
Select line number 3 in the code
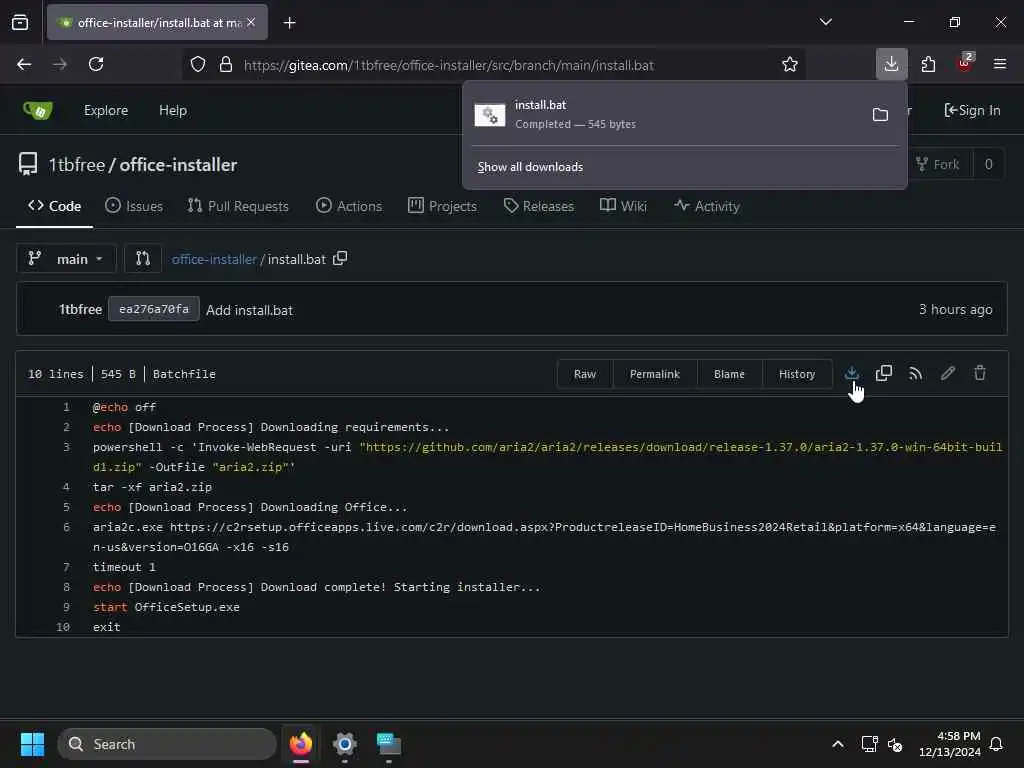click(66, 447)
